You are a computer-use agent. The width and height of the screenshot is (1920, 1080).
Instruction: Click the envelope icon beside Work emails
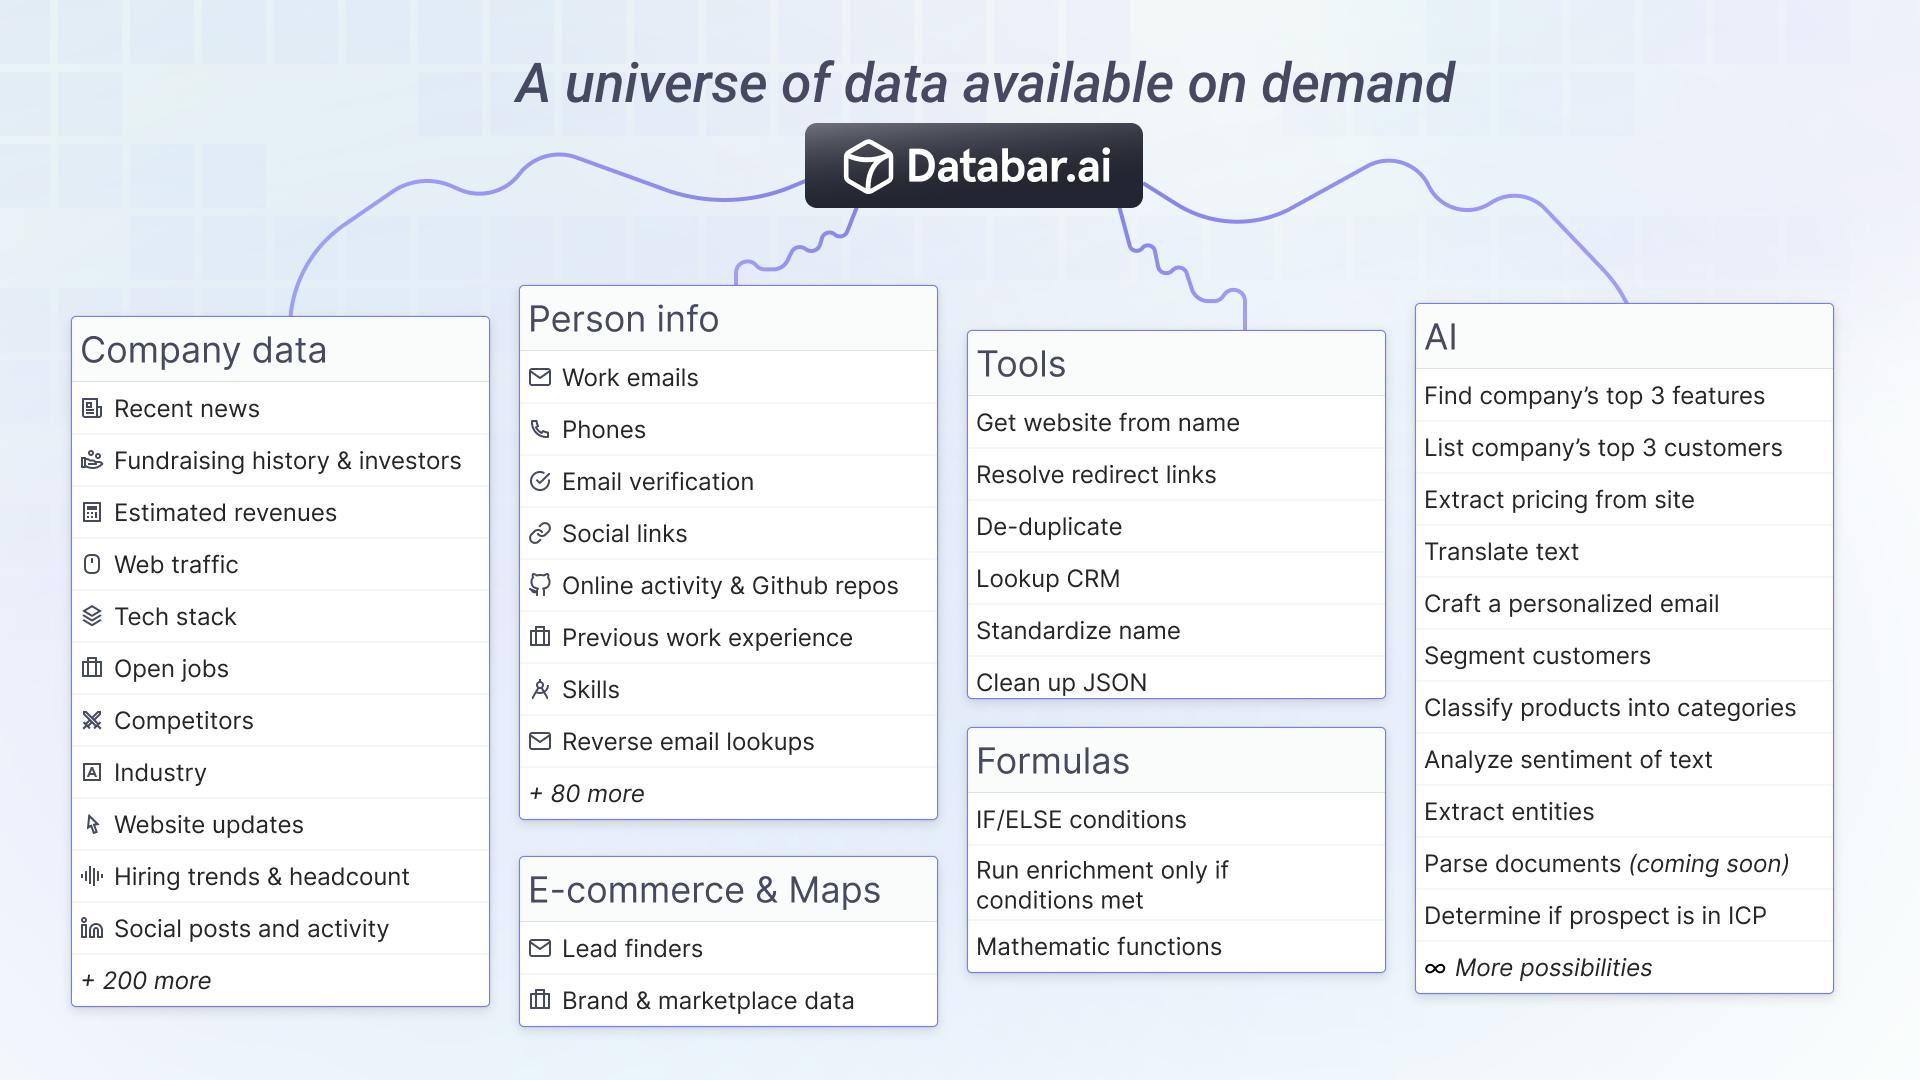click(540, 377)
